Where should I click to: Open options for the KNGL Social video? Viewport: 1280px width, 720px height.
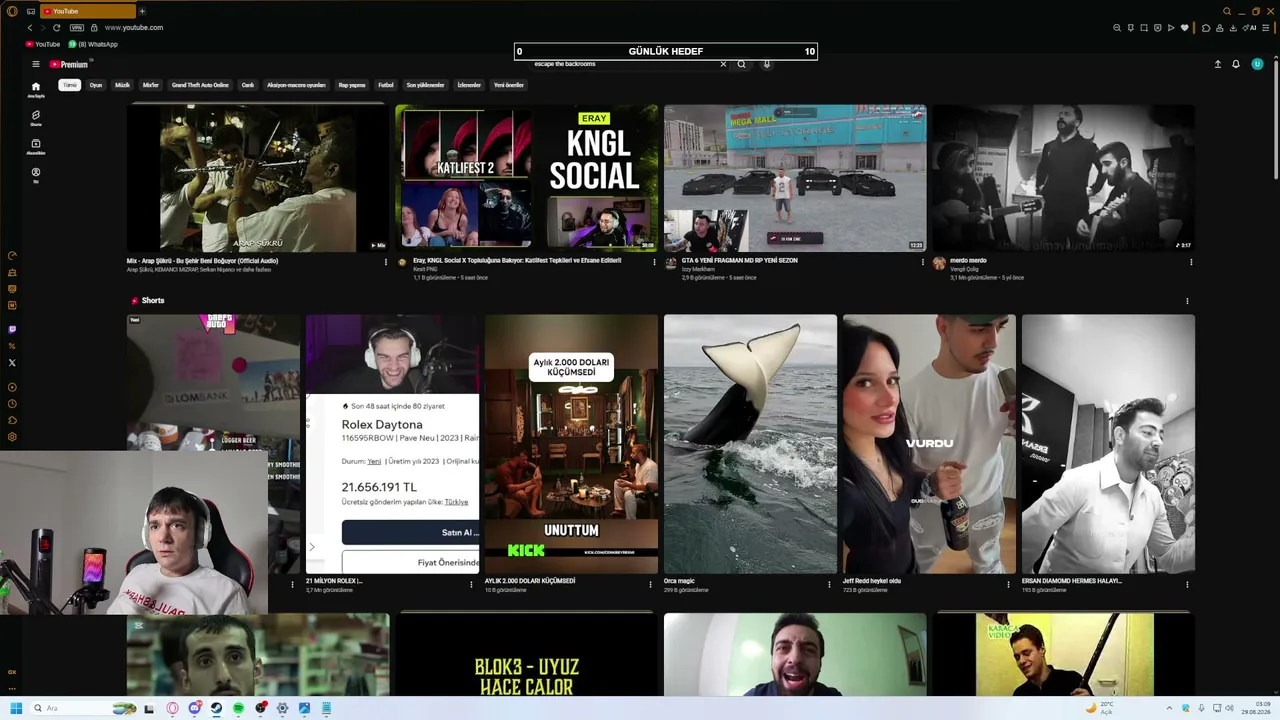[x=654, y=262]
